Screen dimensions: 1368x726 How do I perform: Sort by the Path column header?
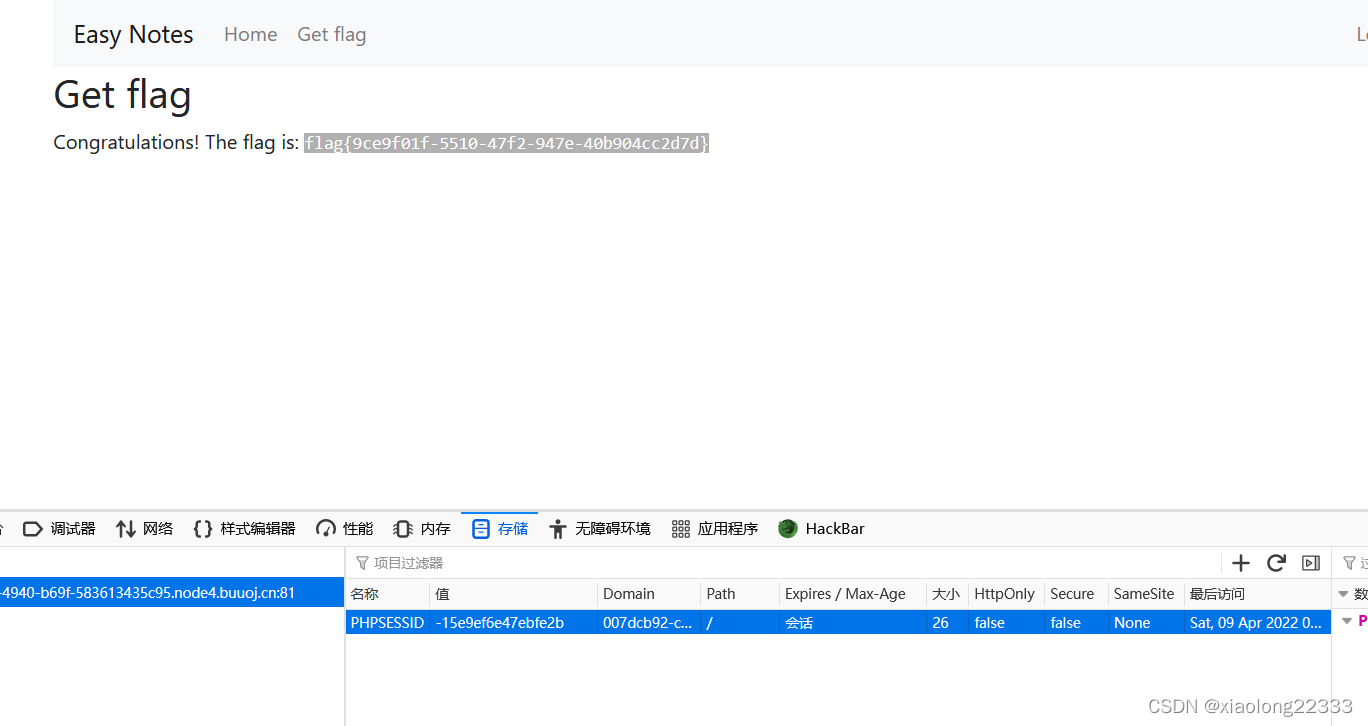tap(740, 594)
